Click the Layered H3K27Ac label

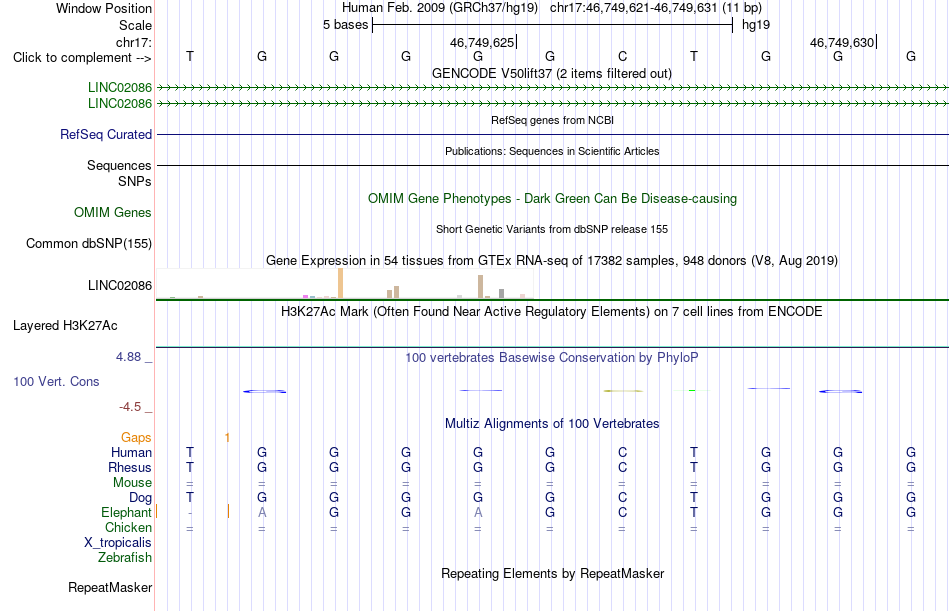tap(65, 326)
